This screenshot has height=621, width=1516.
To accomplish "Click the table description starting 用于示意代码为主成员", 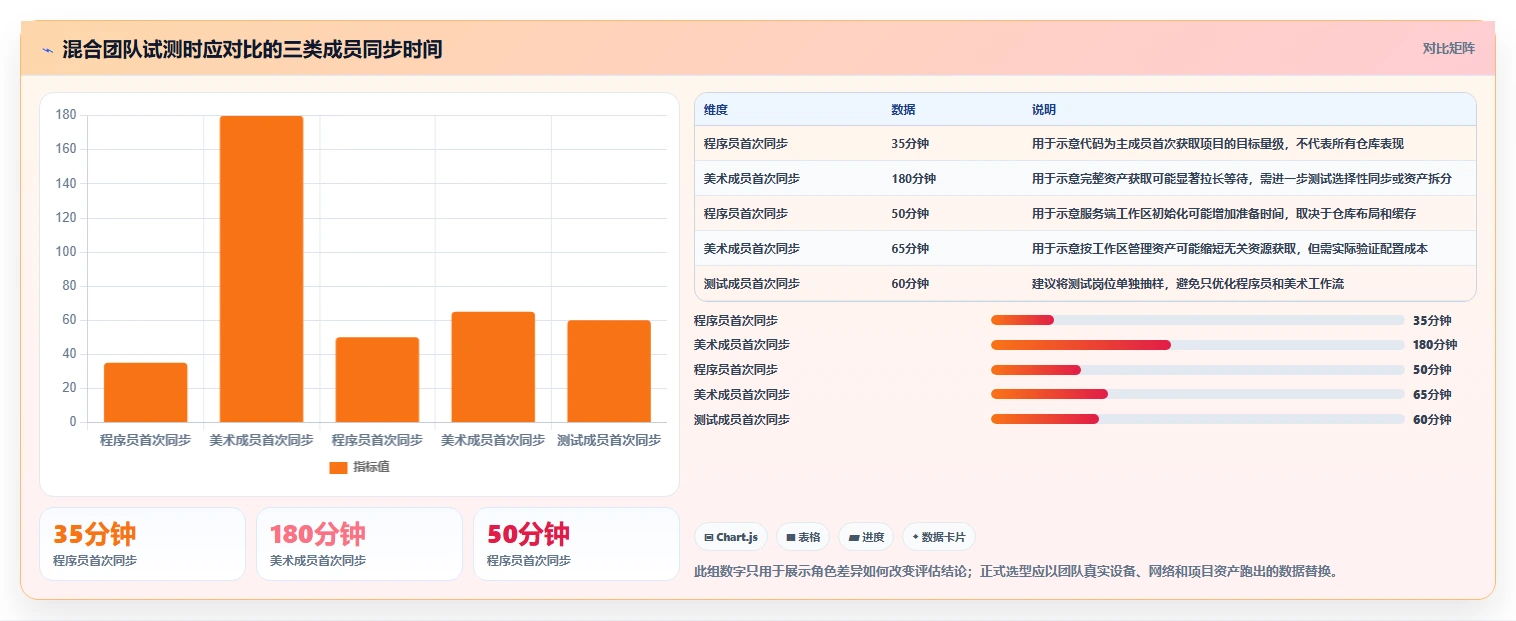I will [x=1218, y=144].
